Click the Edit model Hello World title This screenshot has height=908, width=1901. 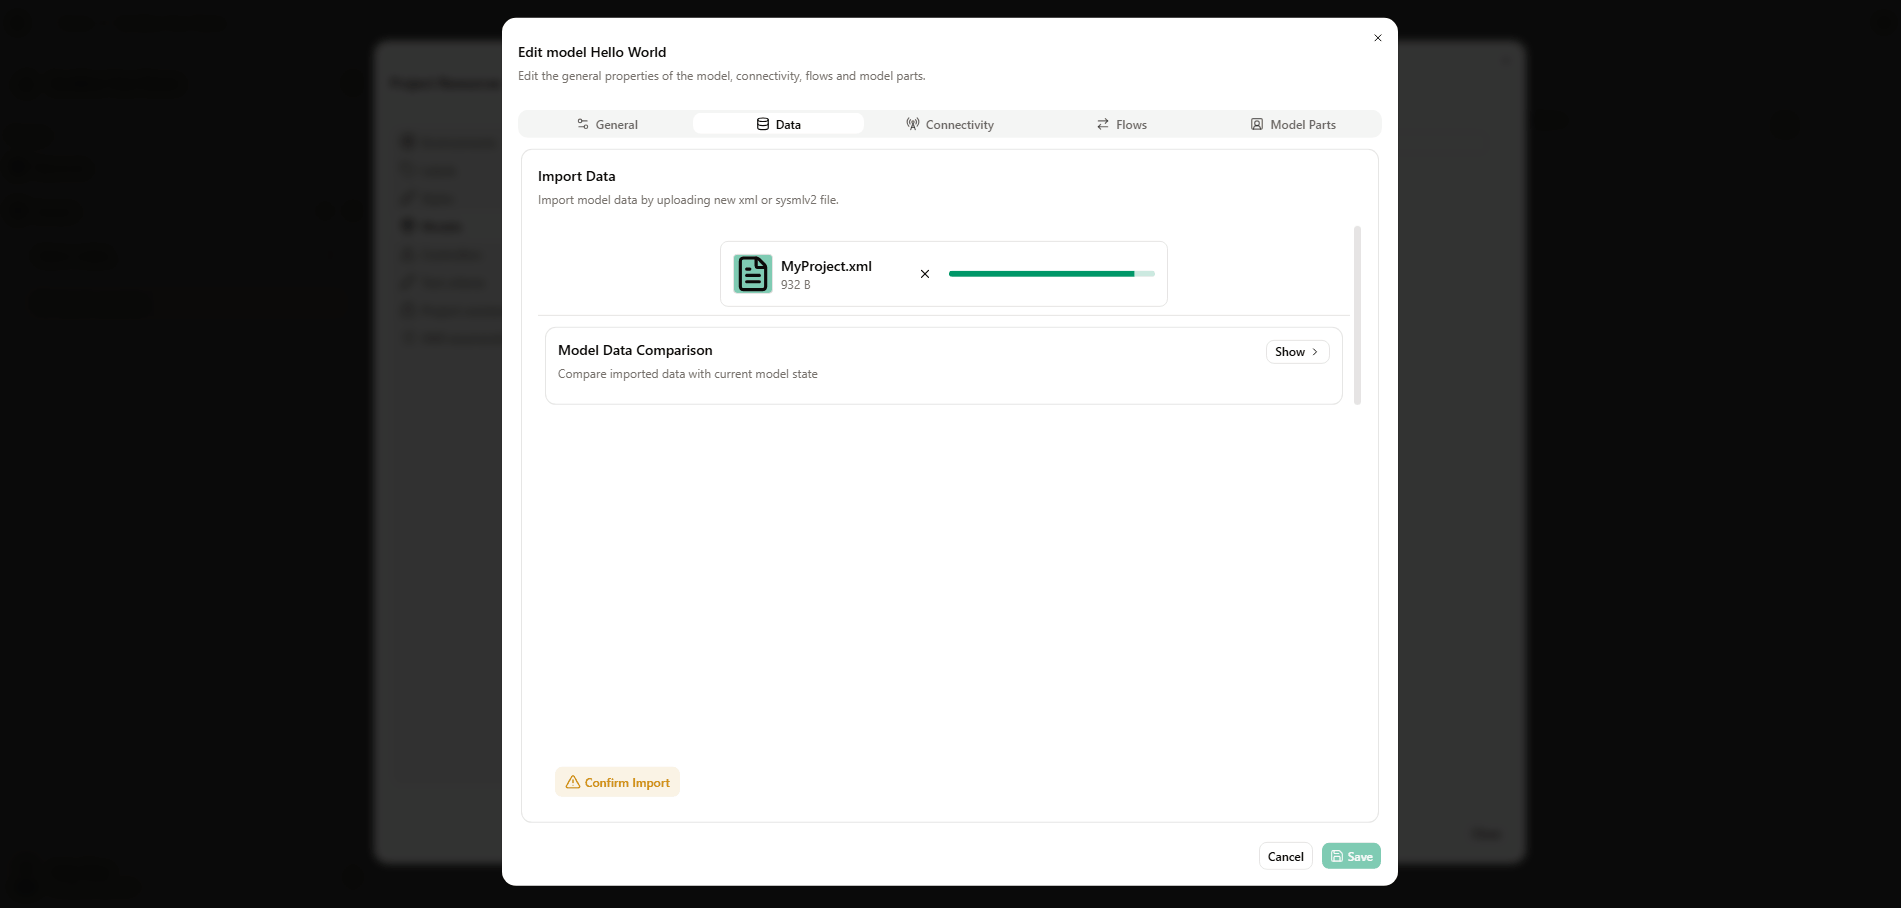(591, 52)
